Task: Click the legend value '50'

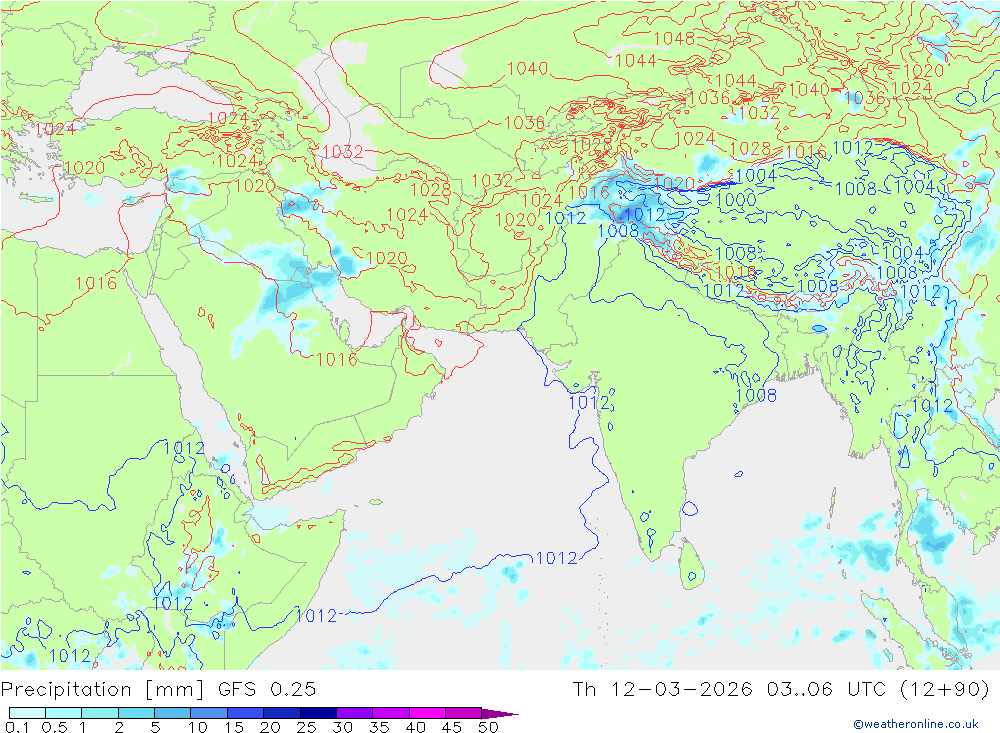Action: coord(488,727)
